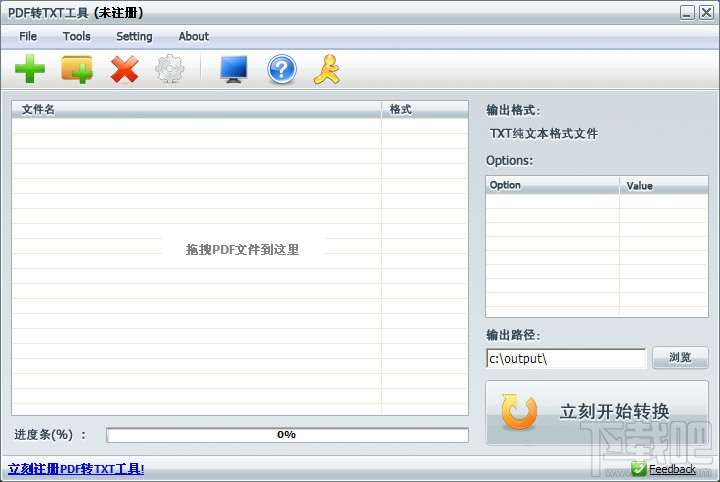Screen dimensions: 720x482
Task: Click the 输出路径 label
Action: 513,335
